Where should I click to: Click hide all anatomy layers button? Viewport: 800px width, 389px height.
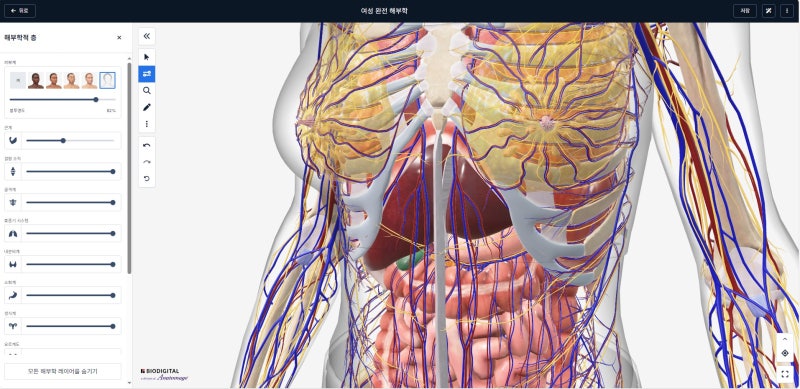click(x=63, y=371)
